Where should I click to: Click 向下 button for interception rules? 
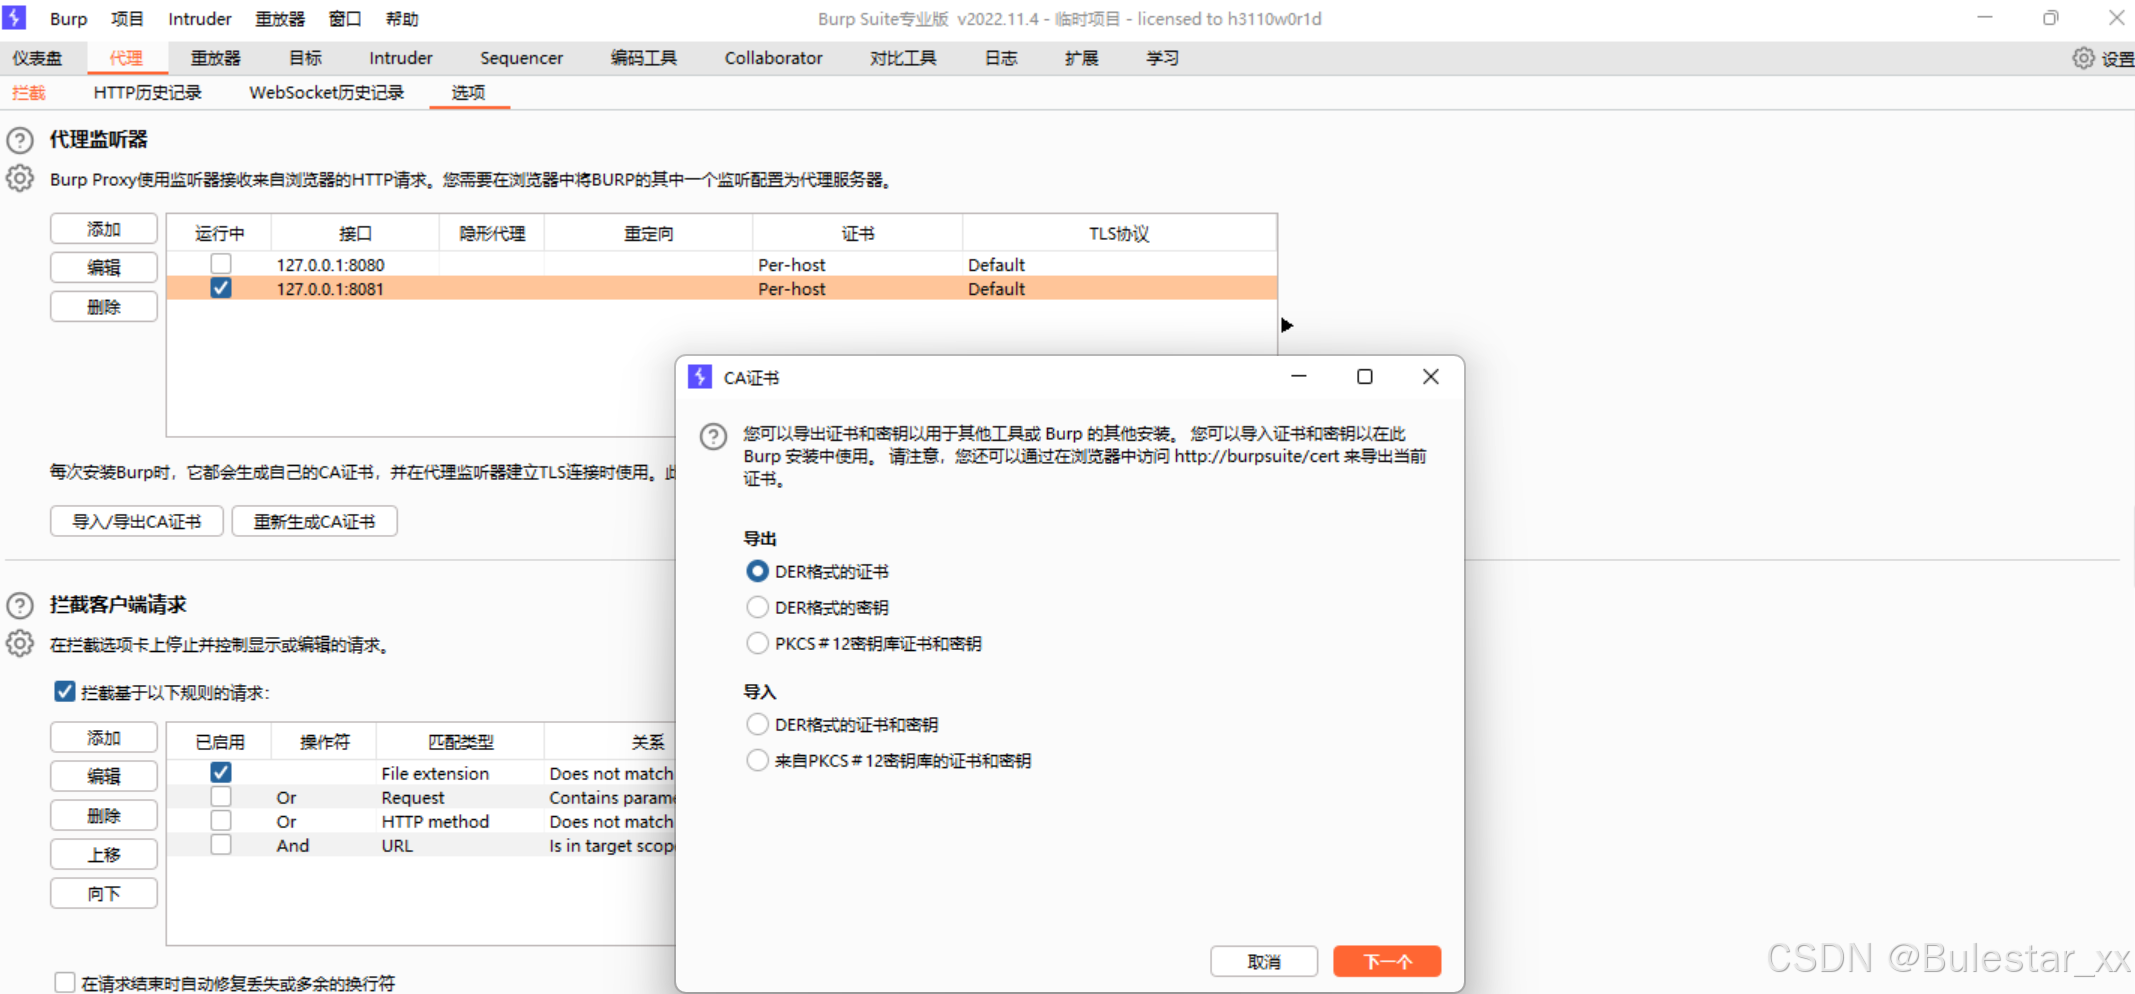pyautogui.click(x=104, y=893)
